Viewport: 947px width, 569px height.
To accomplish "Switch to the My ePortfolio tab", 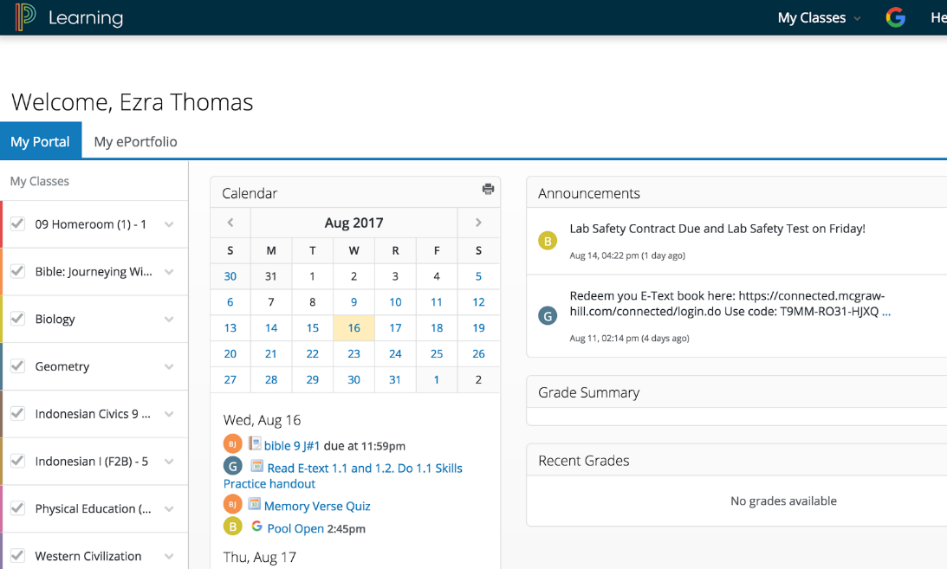I will [x=135, y=142].
